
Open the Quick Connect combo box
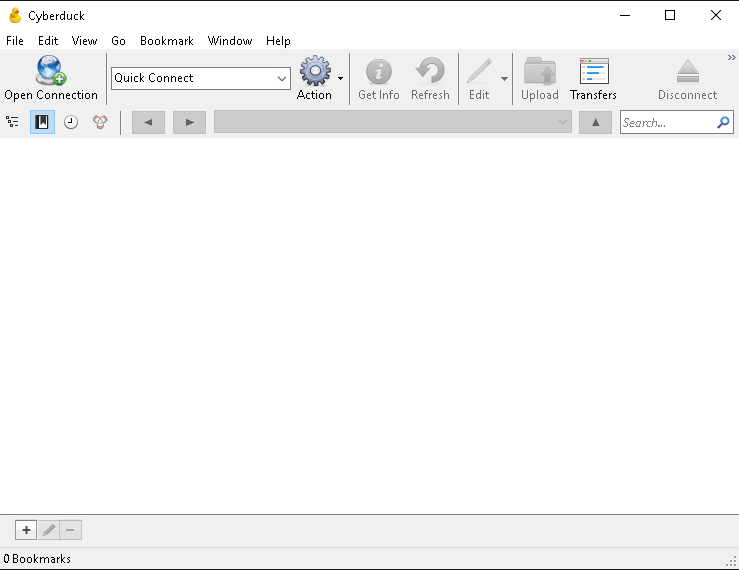tap(201, 78)
